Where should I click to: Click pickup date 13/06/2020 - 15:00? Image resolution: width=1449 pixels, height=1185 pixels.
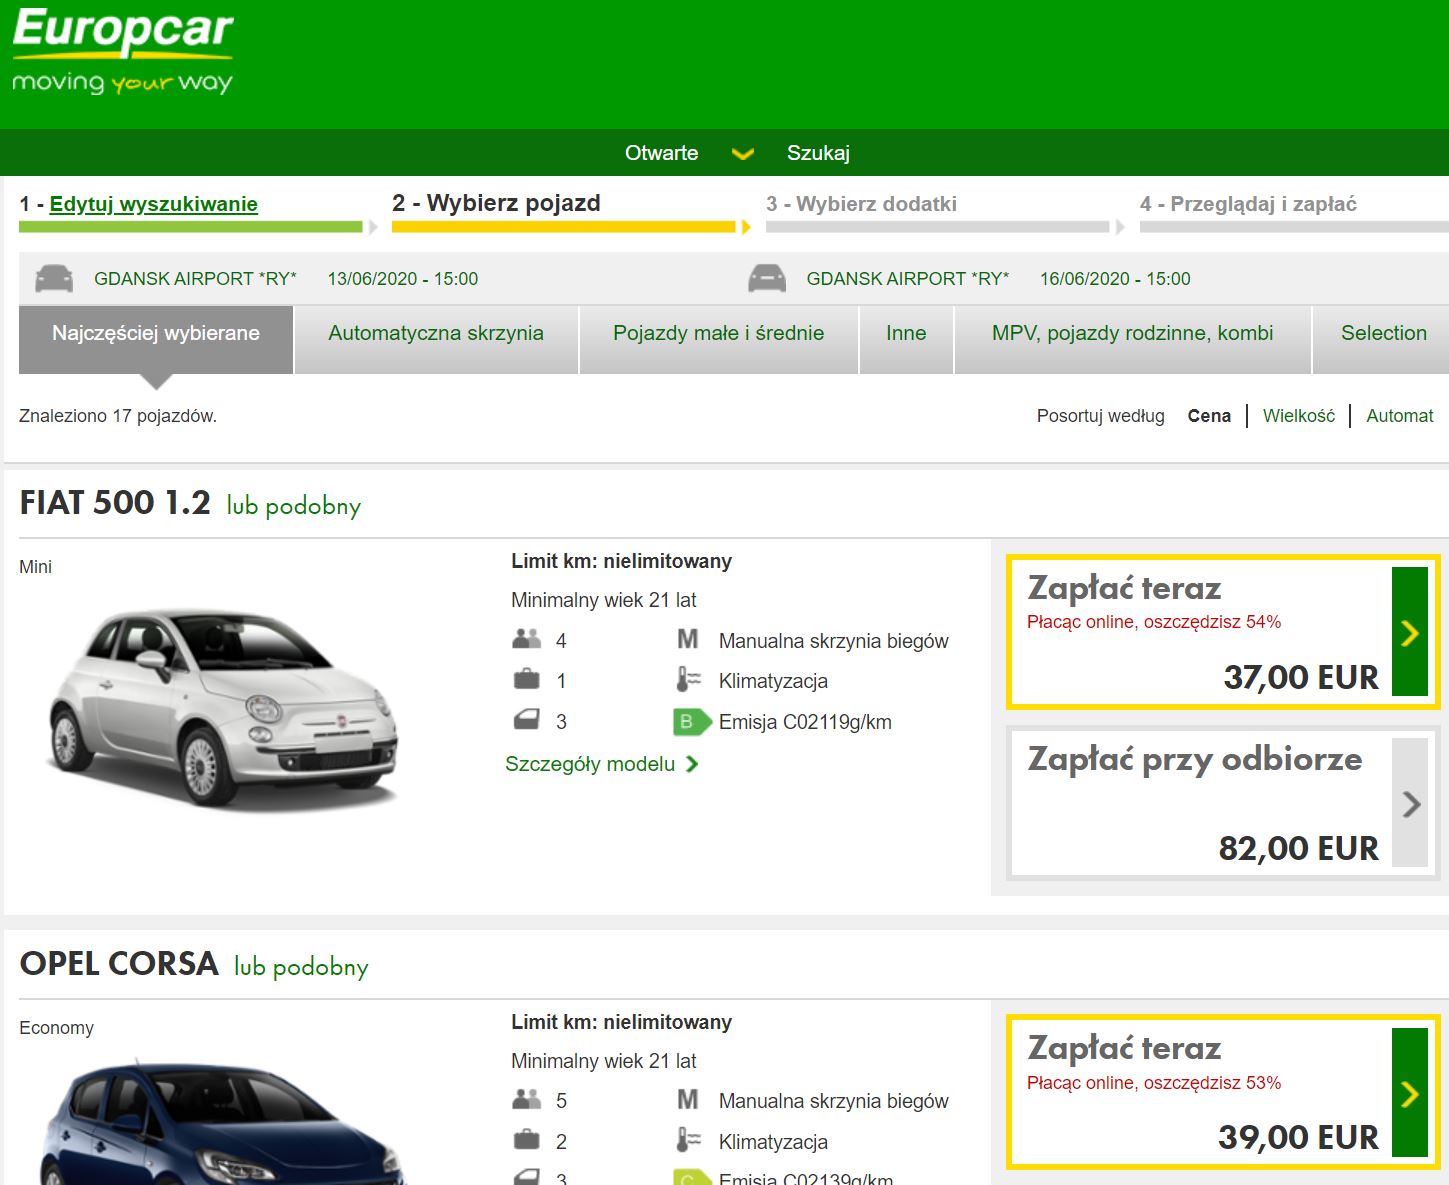403,279
